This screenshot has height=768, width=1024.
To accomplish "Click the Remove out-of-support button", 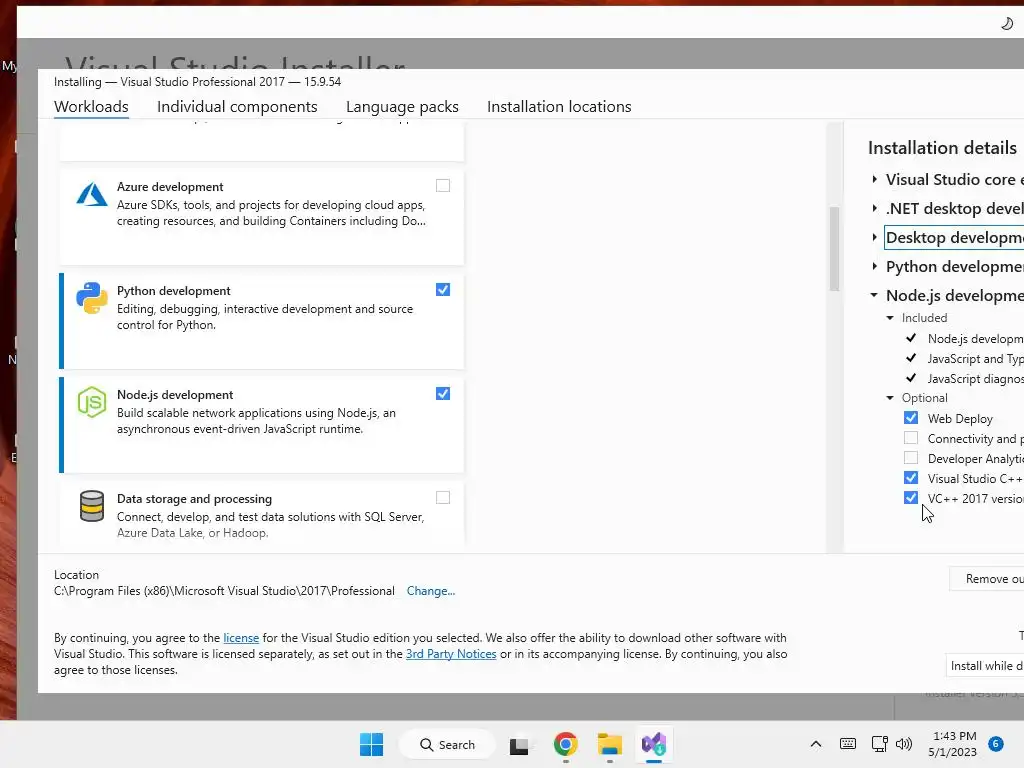I will pos(987,579).
